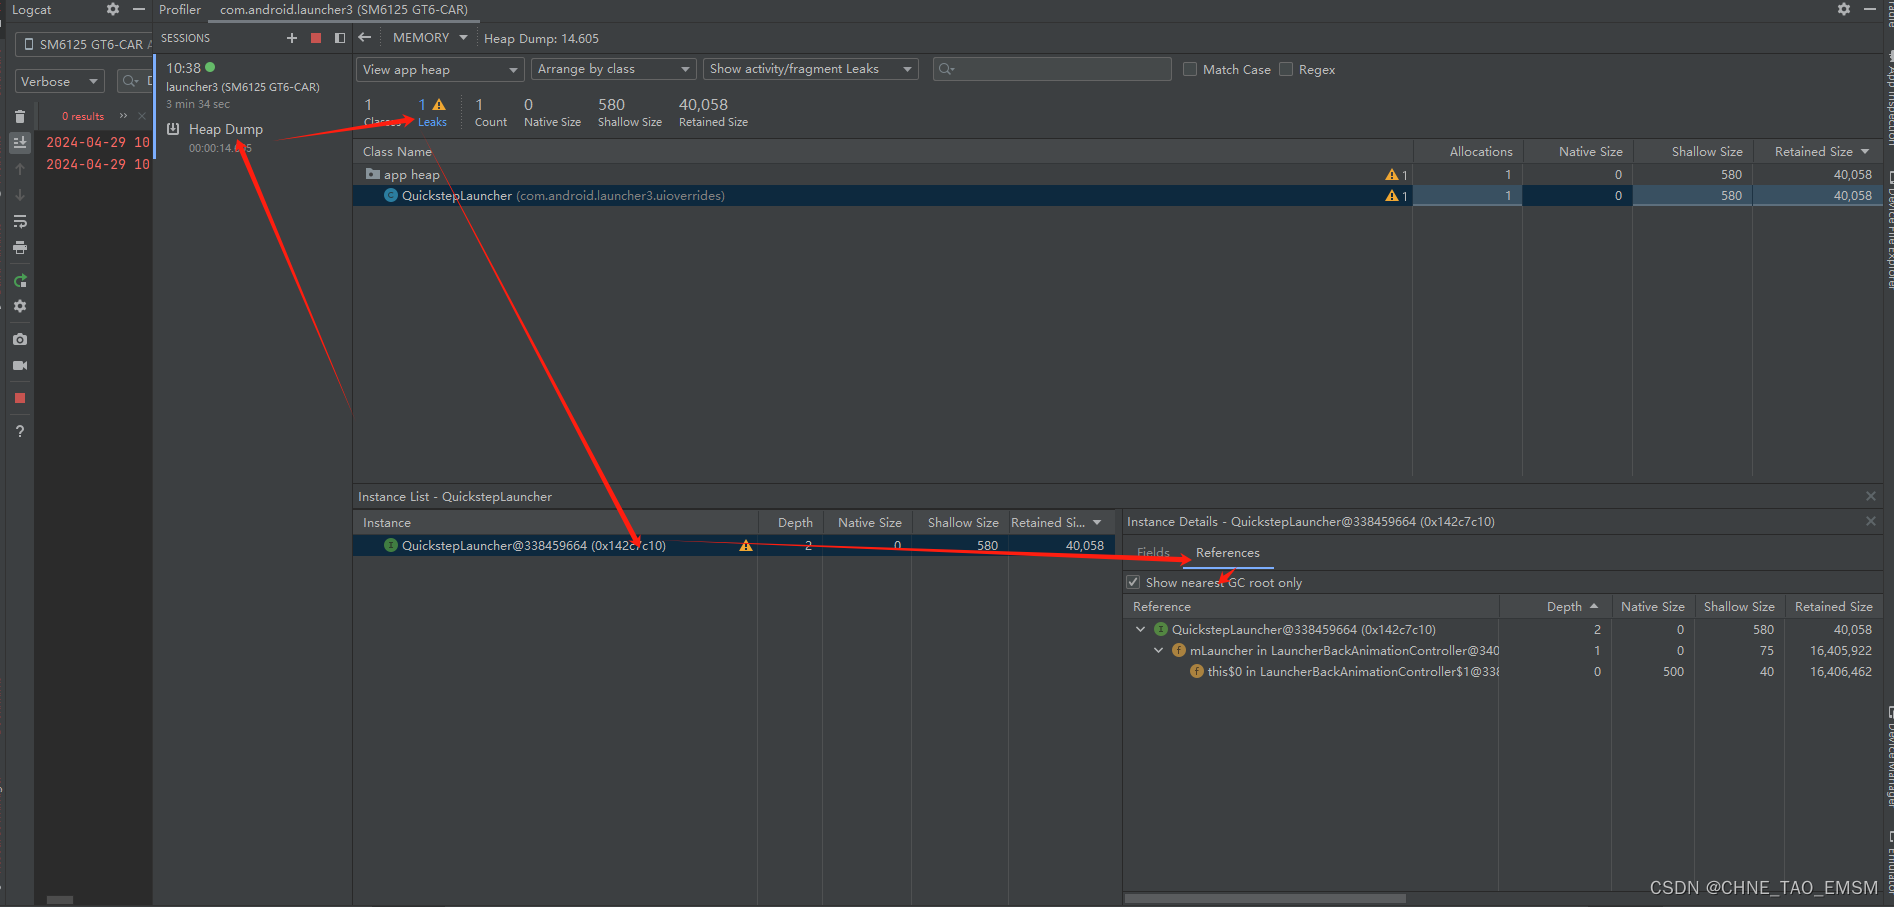Enable the Regex search option
This screenshot has width=1894, height=907.
coord(1286,69)
